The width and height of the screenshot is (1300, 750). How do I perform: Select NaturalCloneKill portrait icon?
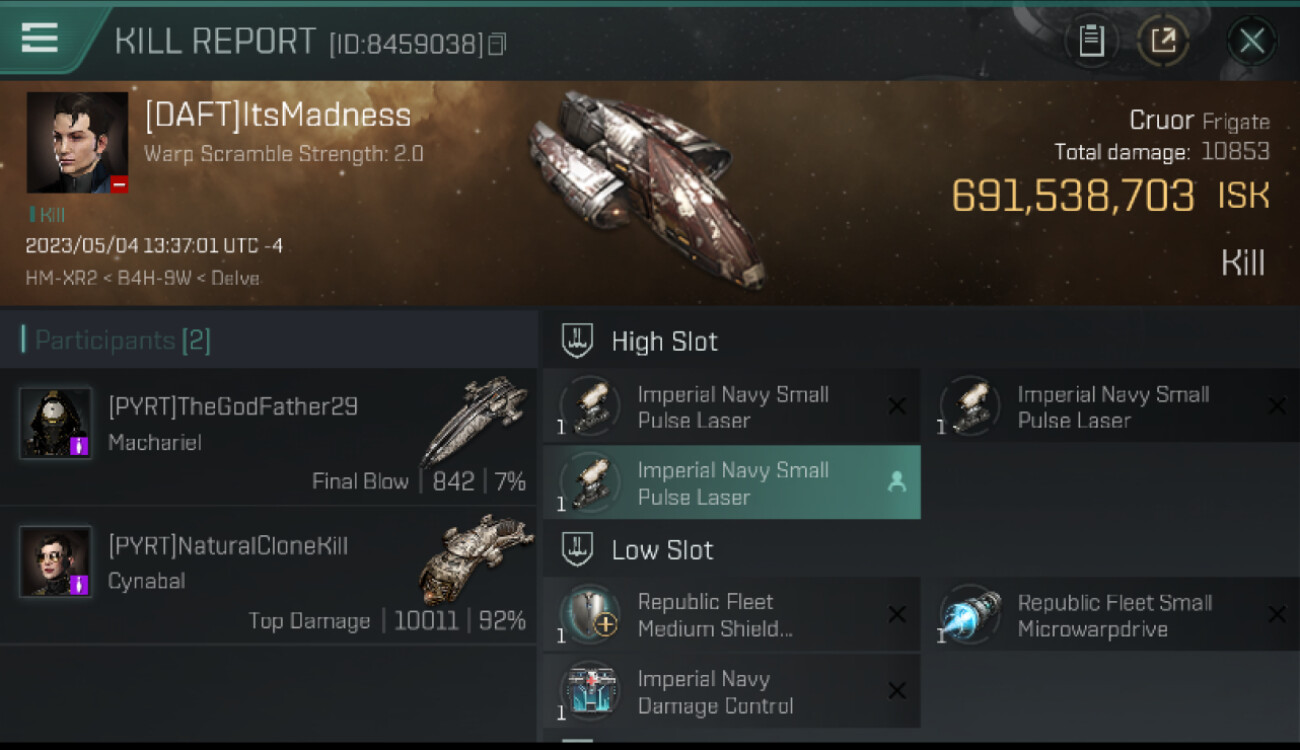(x=56, y=562)
